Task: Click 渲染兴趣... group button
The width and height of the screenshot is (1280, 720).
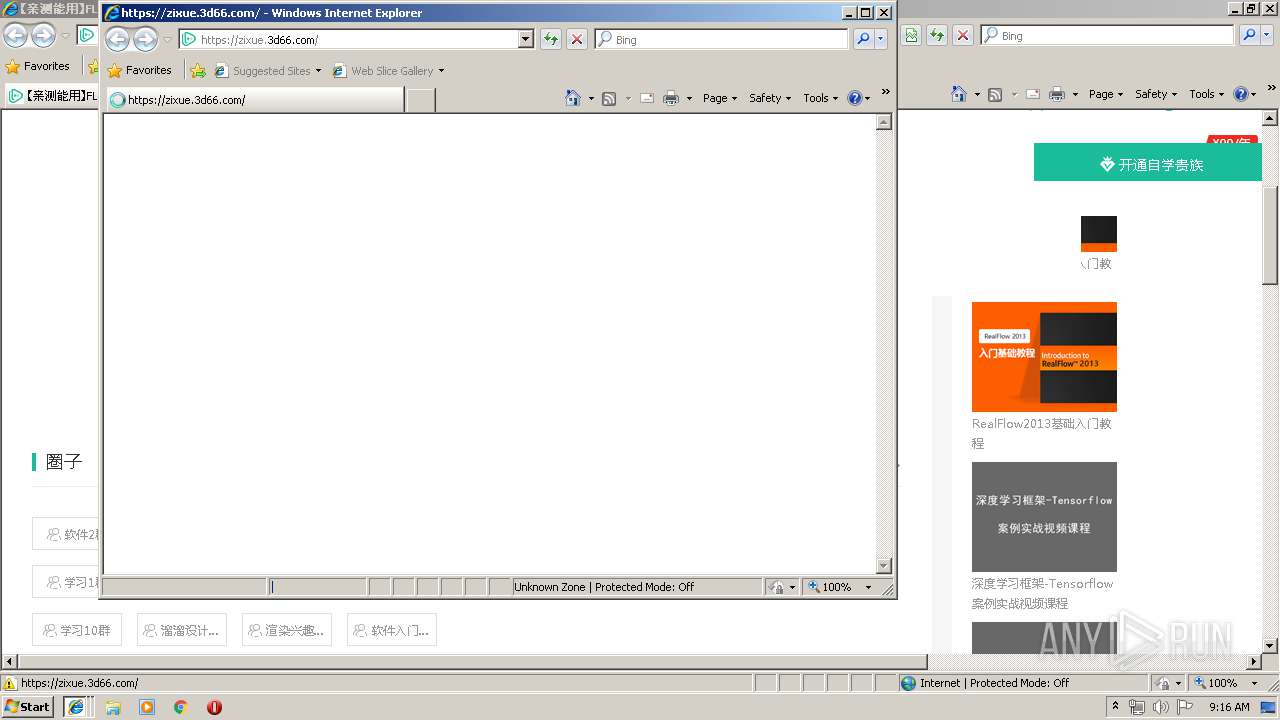Action: pos(287,630)
